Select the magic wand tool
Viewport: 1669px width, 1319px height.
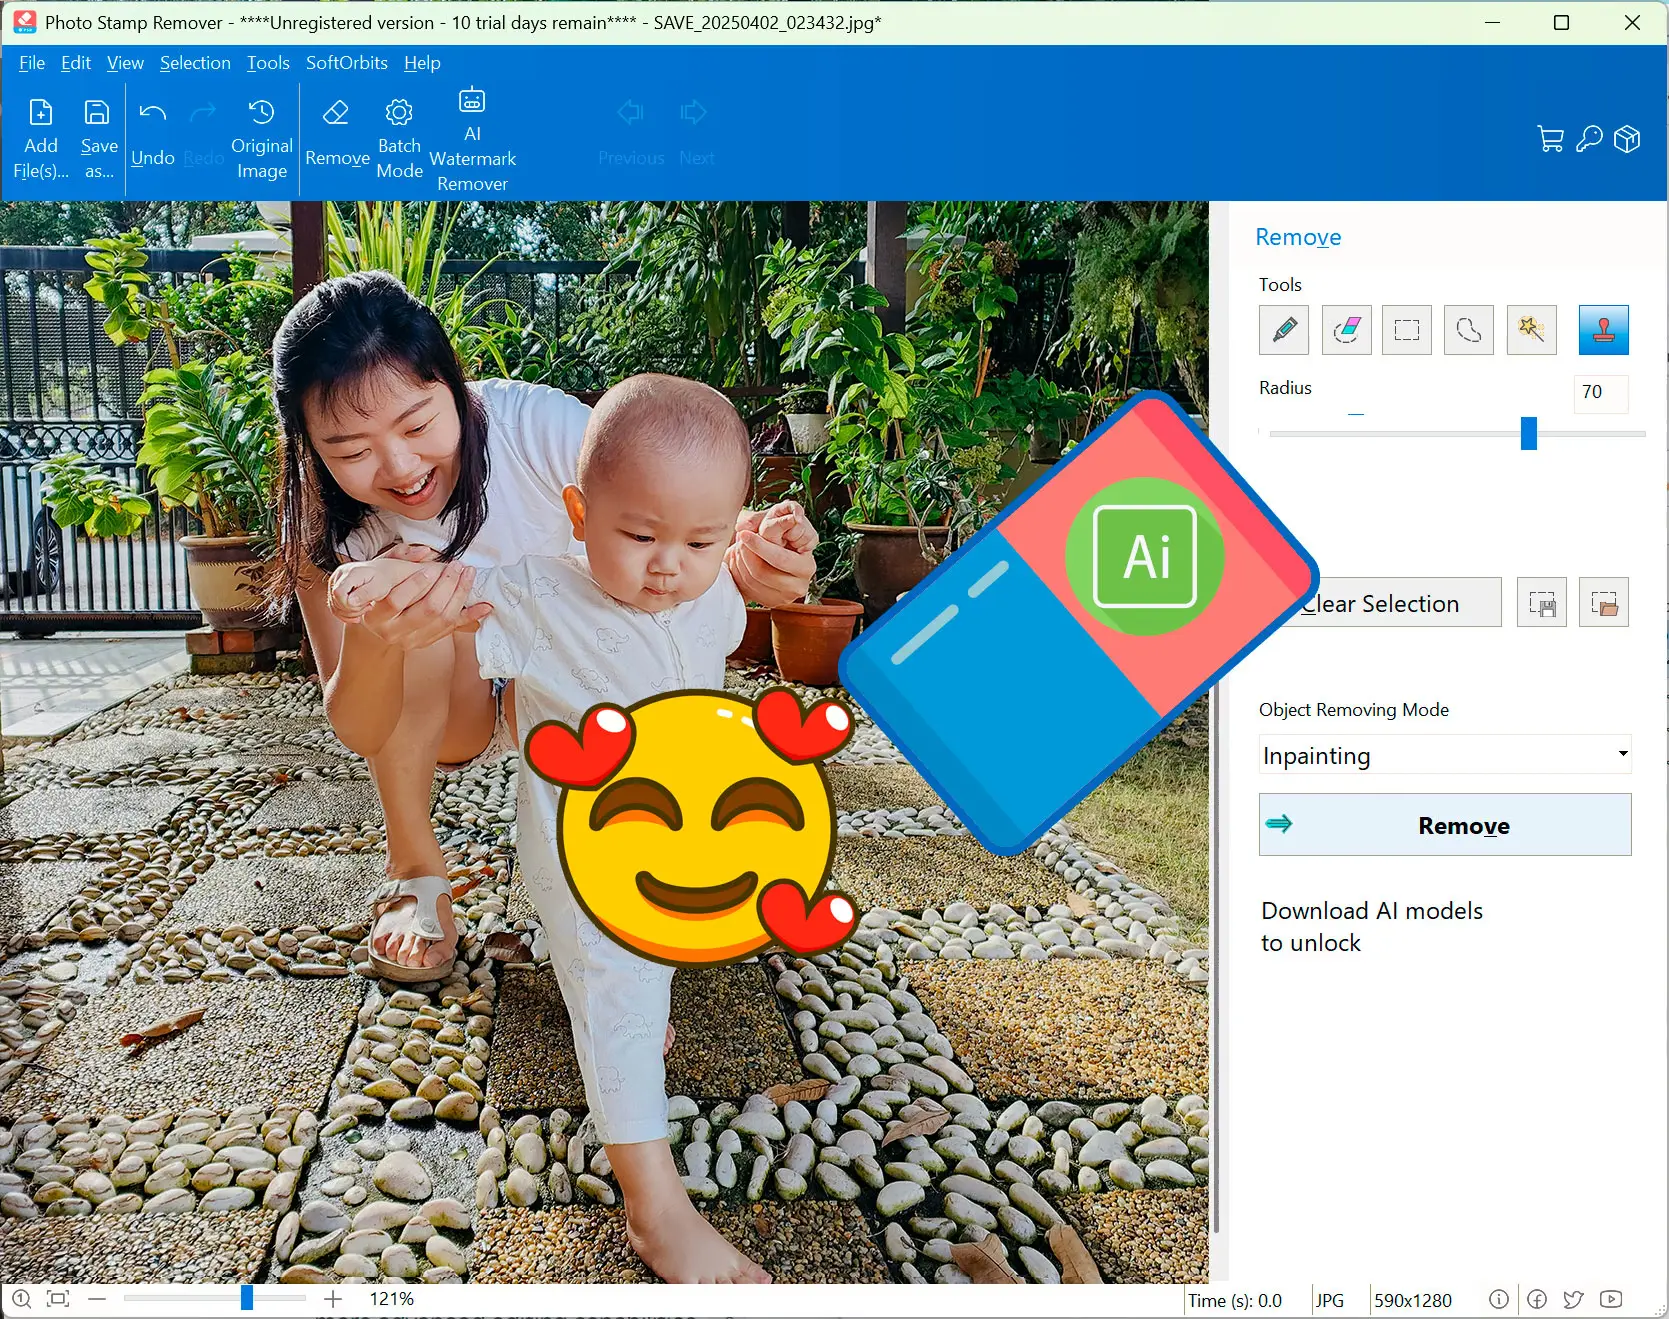(x=1531, y=330)
